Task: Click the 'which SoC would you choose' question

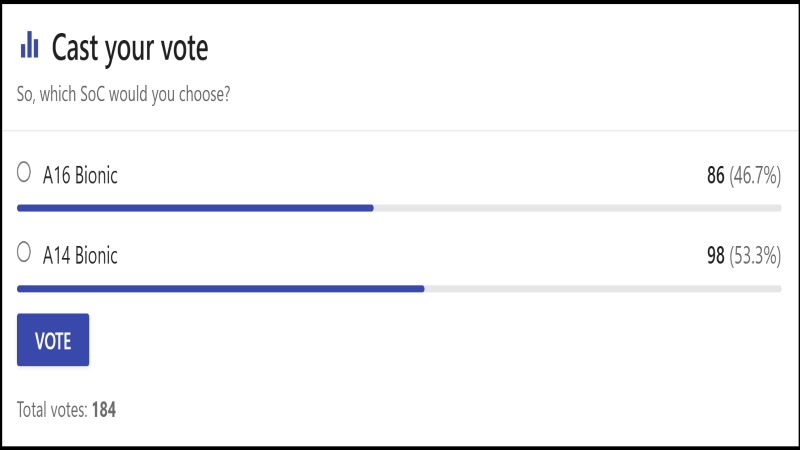Action: pos(125,96)
